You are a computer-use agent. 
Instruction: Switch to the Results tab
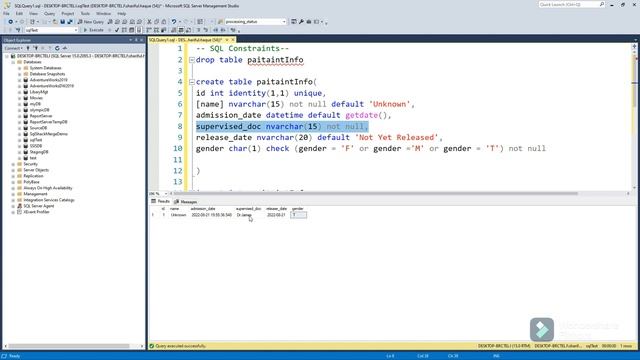point(160,201)
